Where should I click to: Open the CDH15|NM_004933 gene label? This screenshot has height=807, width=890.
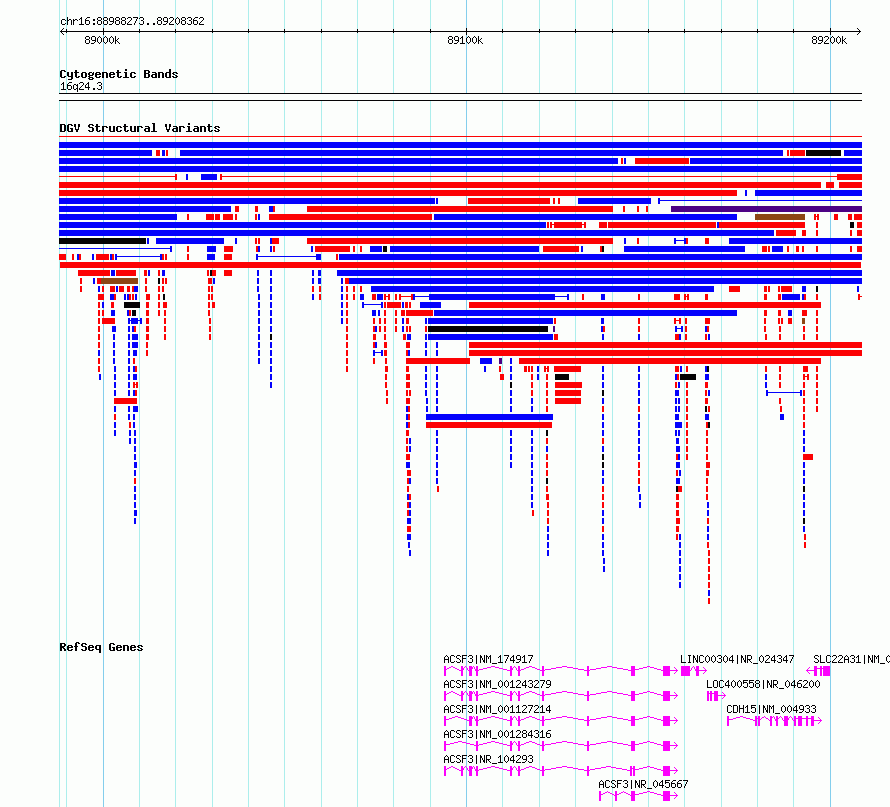point(771,709)
